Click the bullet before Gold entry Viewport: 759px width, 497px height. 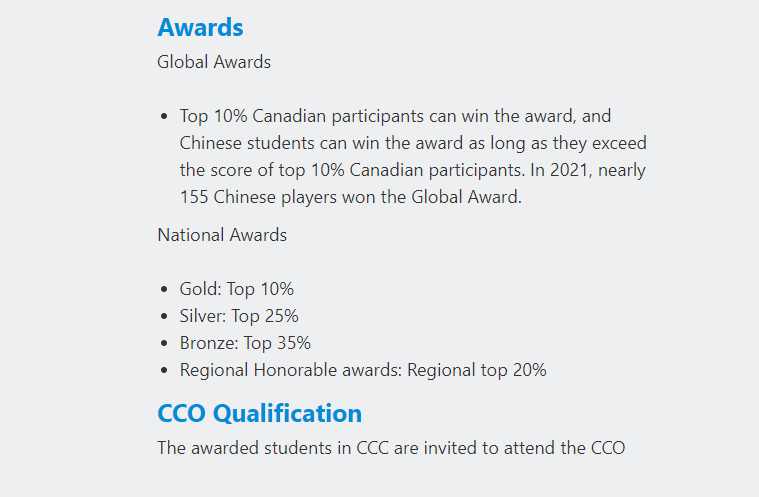coord(164,289)
